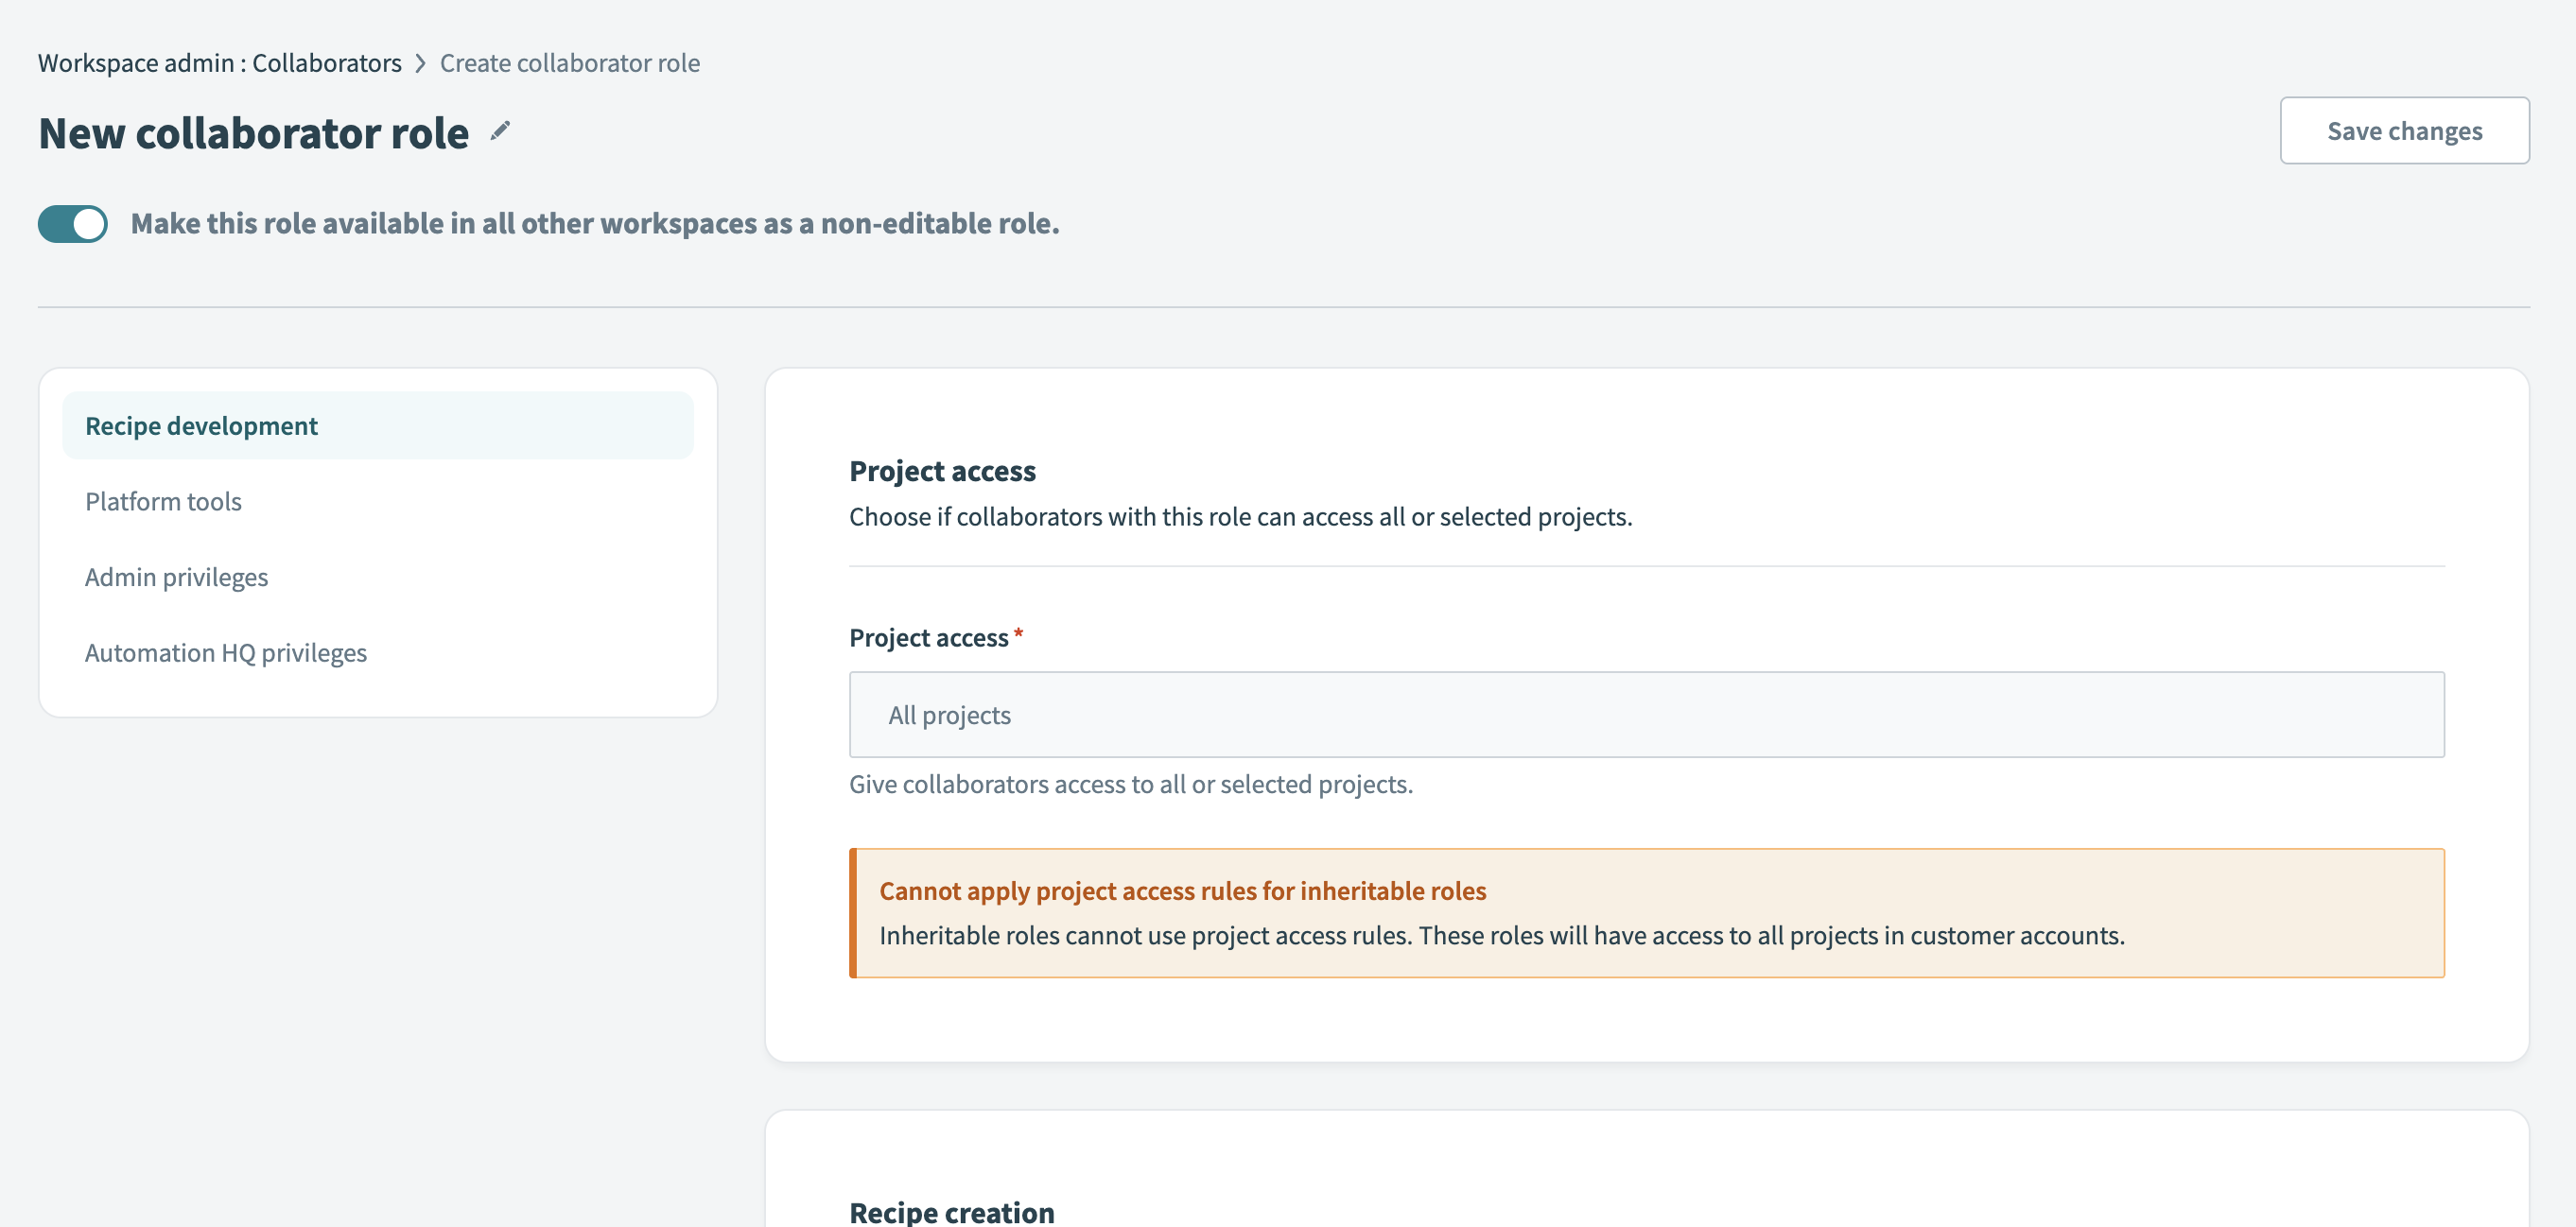The image size is (2576, 1227).
Task: Click 'Give collaborators access to all or selected projects' hint
Action: coord(1131,784)
